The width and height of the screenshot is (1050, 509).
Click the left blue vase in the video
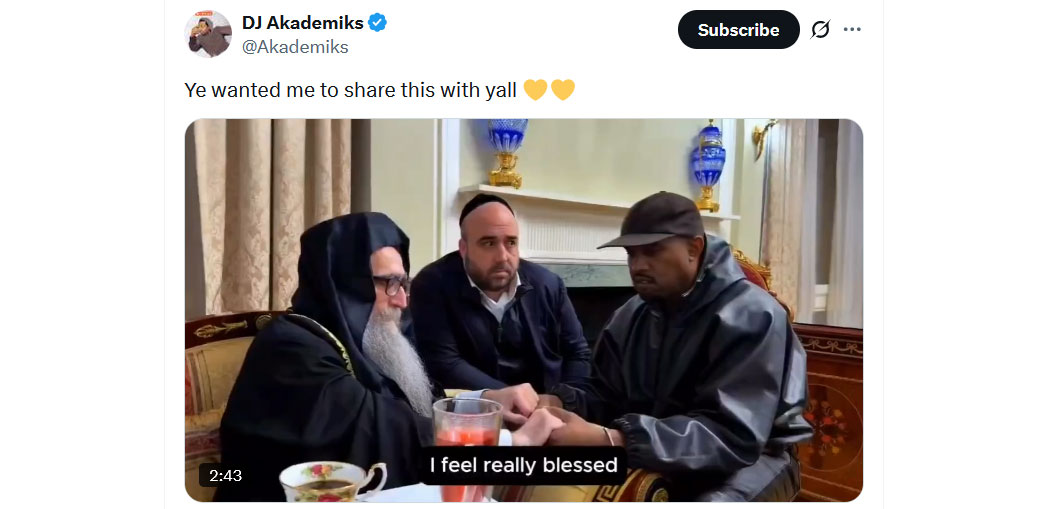(507, 153)
